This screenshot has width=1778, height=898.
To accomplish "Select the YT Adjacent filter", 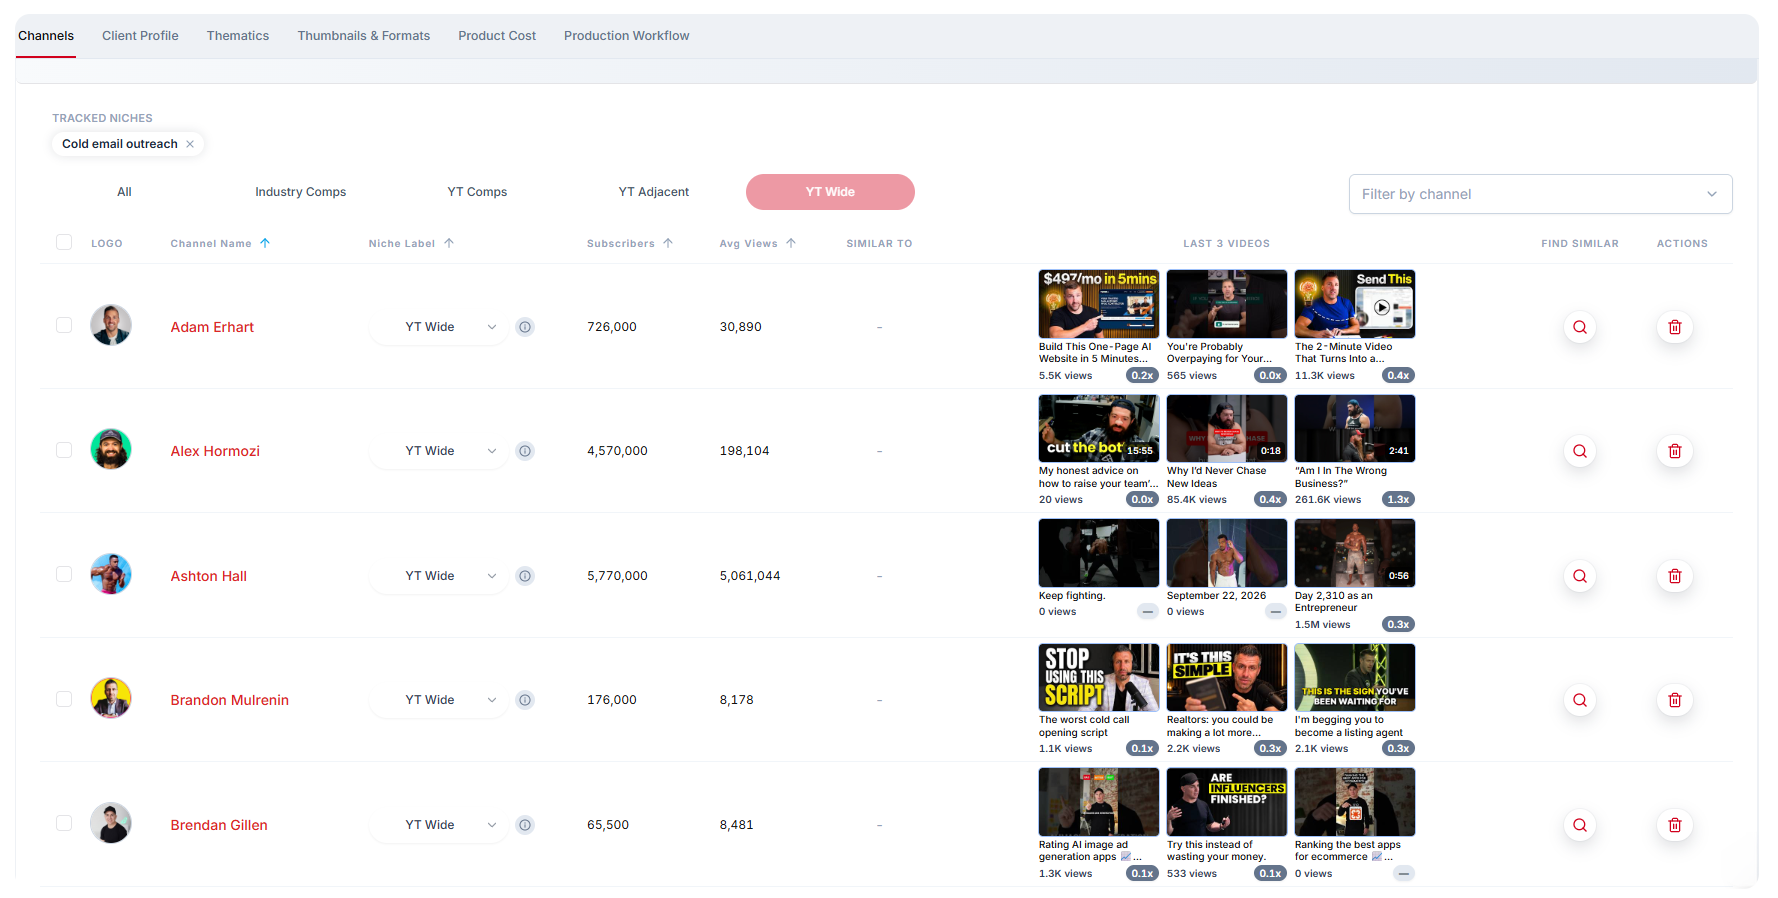I will pyautogui.click(x=654, y=192).
